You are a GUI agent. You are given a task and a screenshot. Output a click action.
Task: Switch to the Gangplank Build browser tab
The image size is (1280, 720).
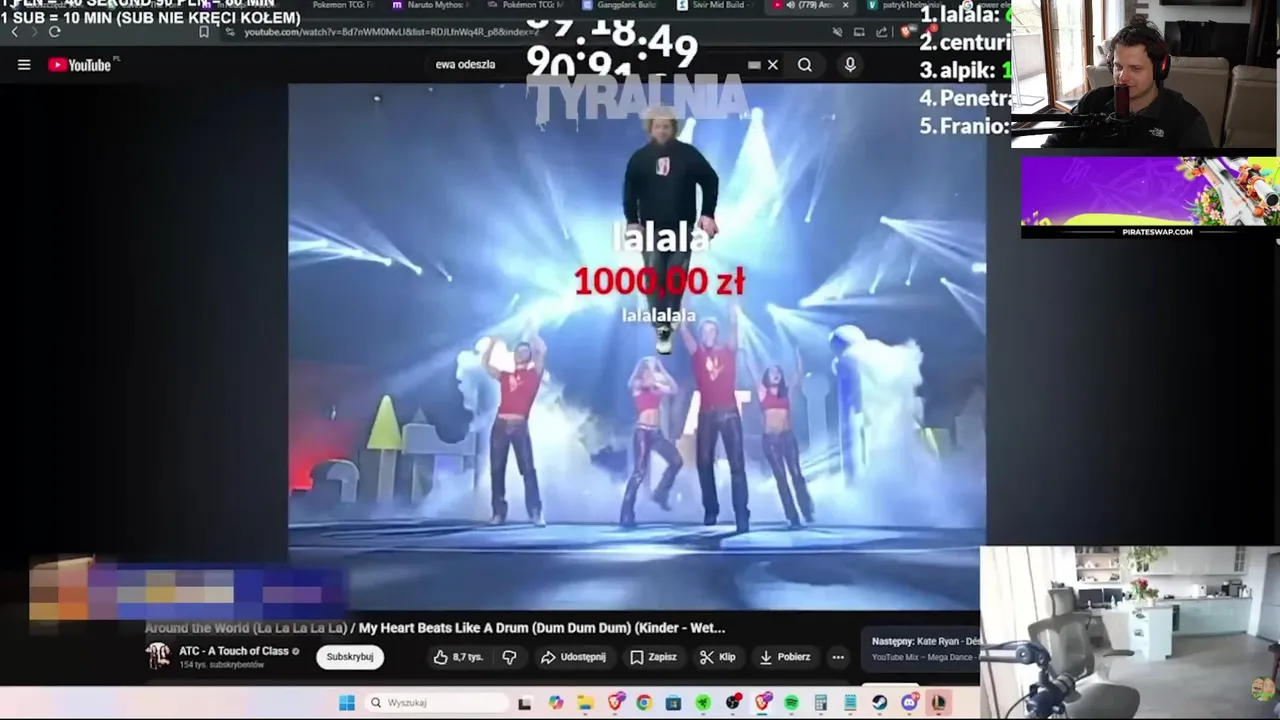pyautogui.click(x=620, y=5)
